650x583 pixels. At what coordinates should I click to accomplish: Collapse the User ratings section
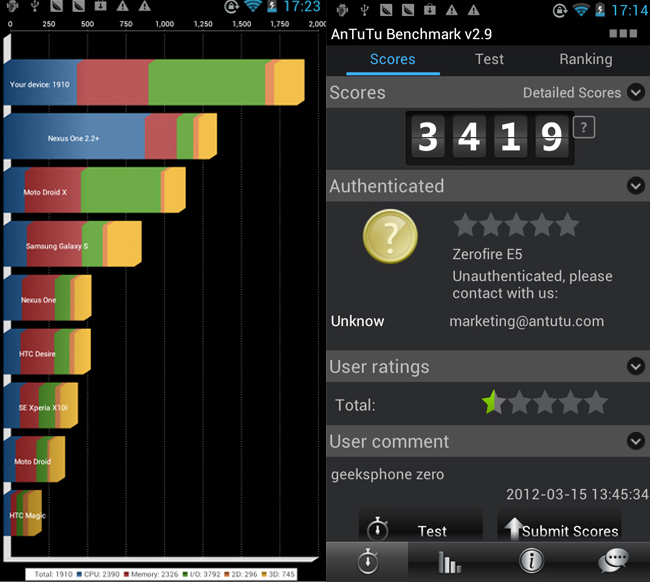pyautogui.click(x=635, y=366)
